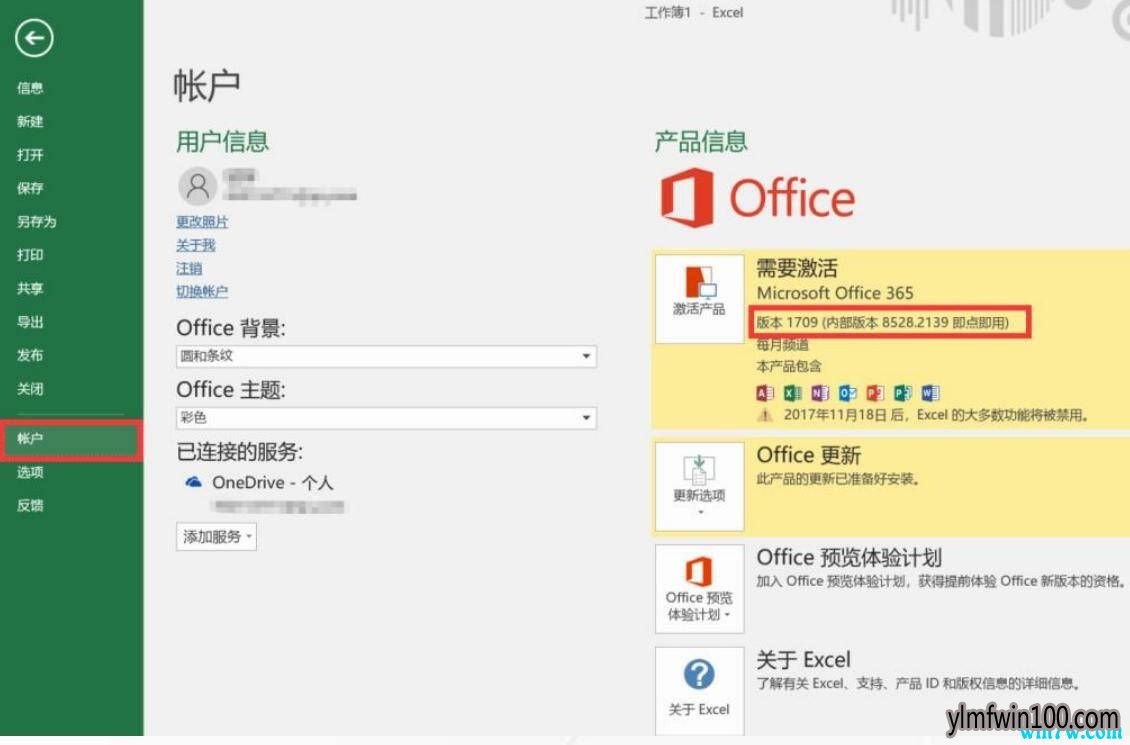Click the 激活产品 button
The width and height of the screenshot is (1130, 745).
[699, 298]
